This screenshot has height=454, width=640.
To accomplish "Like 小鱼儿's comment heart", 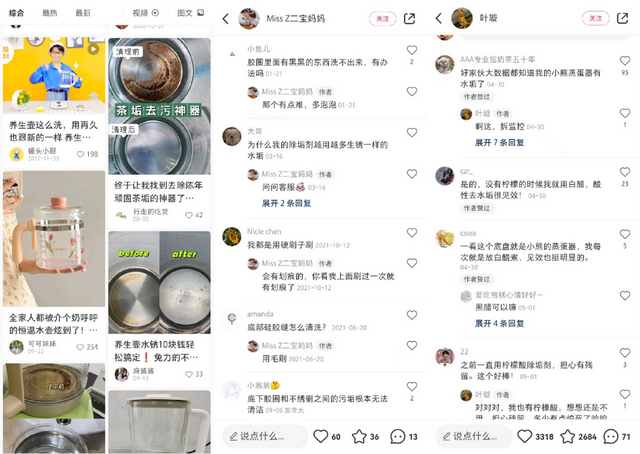I will point(412,50).
